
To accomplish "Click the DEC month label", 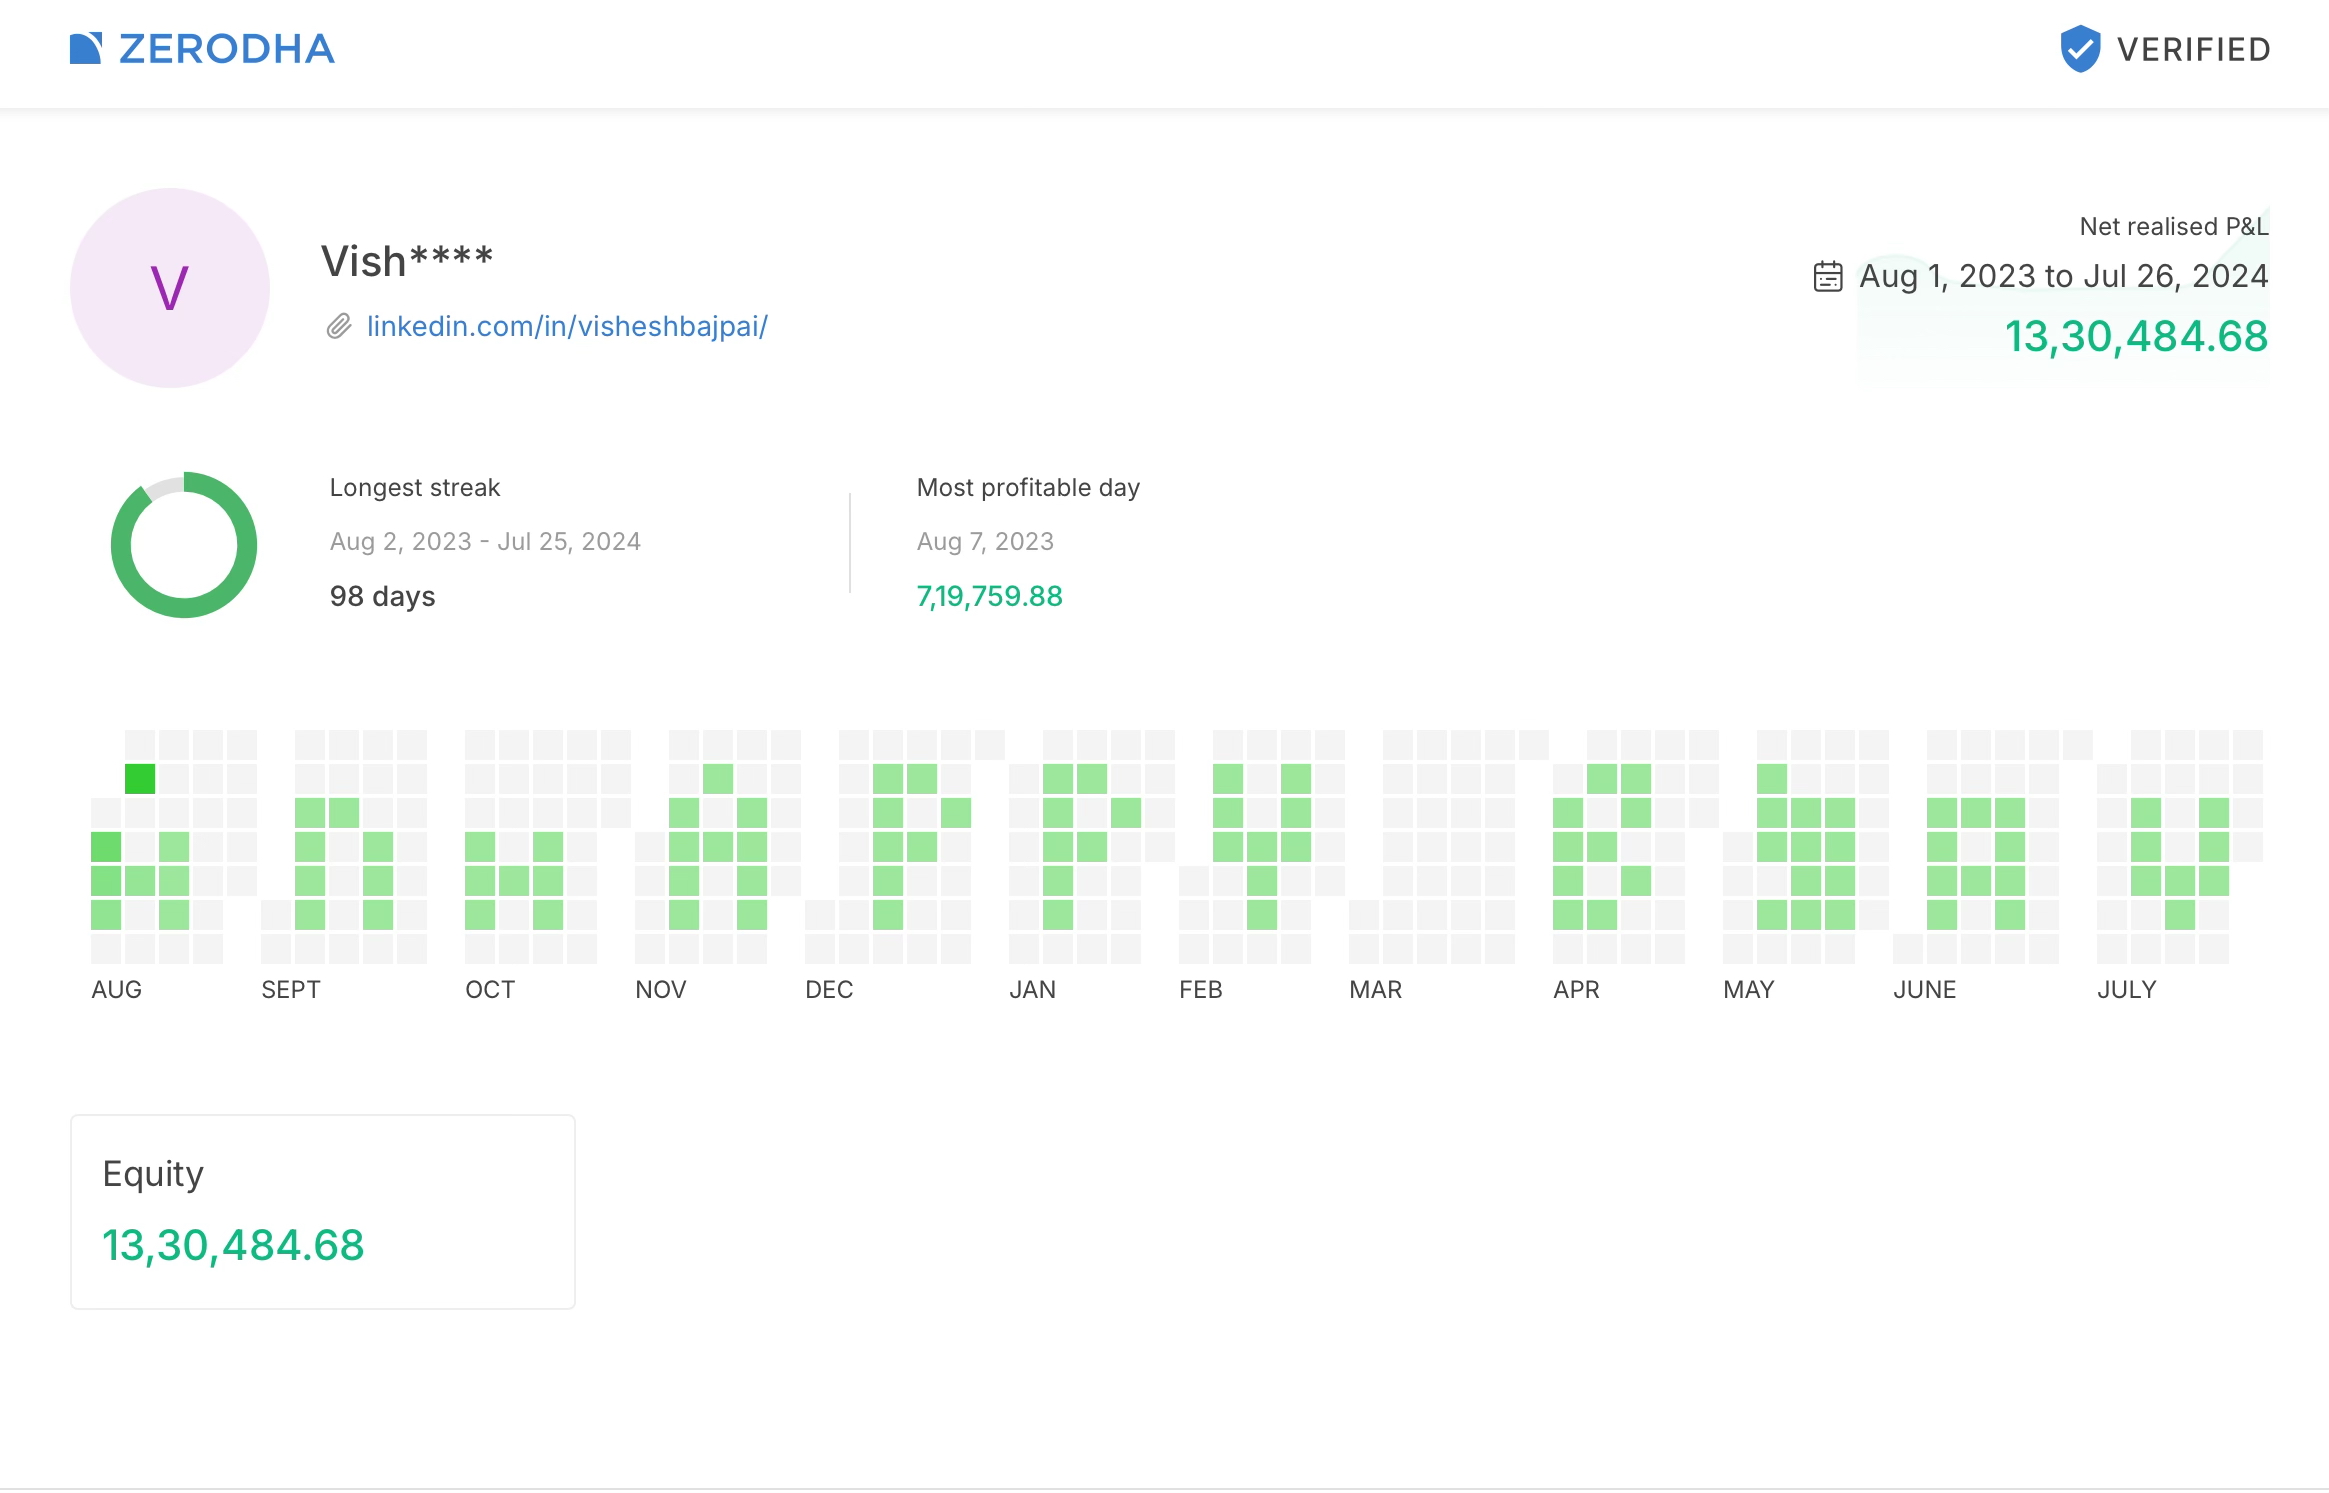I will point(829,990).
